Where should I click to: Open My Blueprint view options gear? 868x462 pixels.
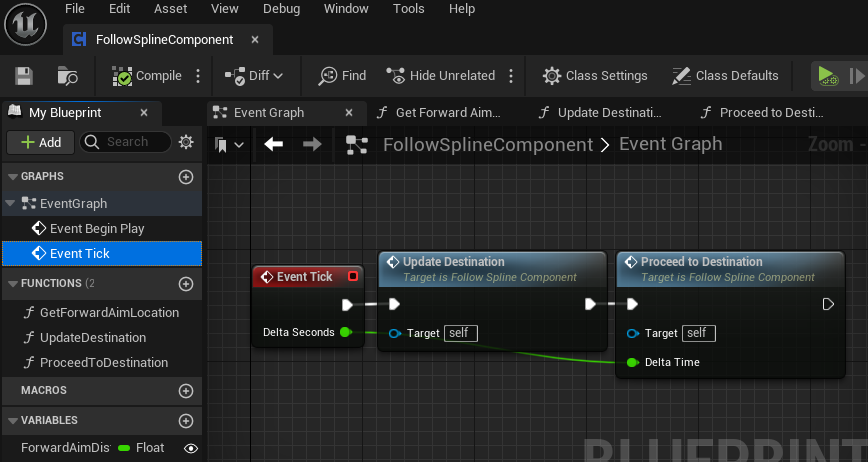186,142
